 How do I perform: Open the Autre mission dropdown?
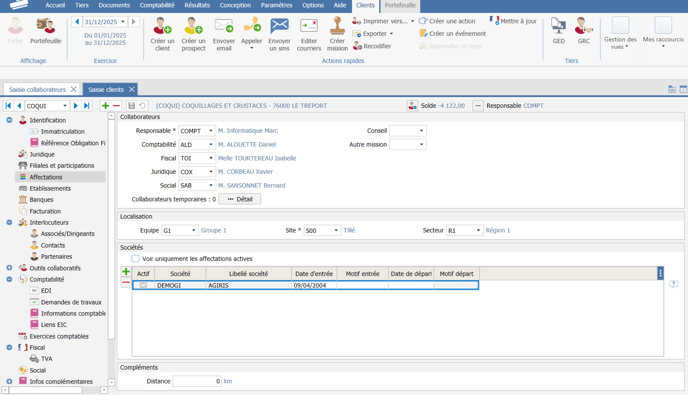421,144
